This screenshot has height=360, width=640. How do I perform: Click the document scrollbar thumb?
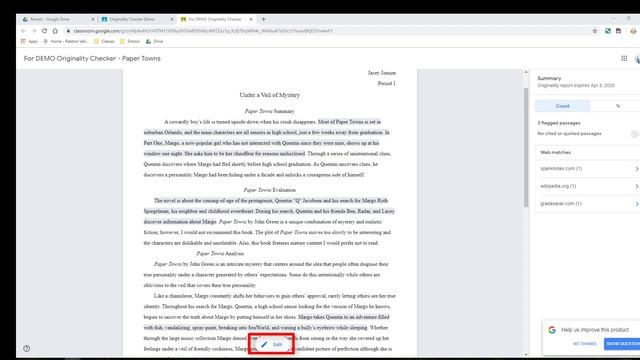click(x=526, y=147)
